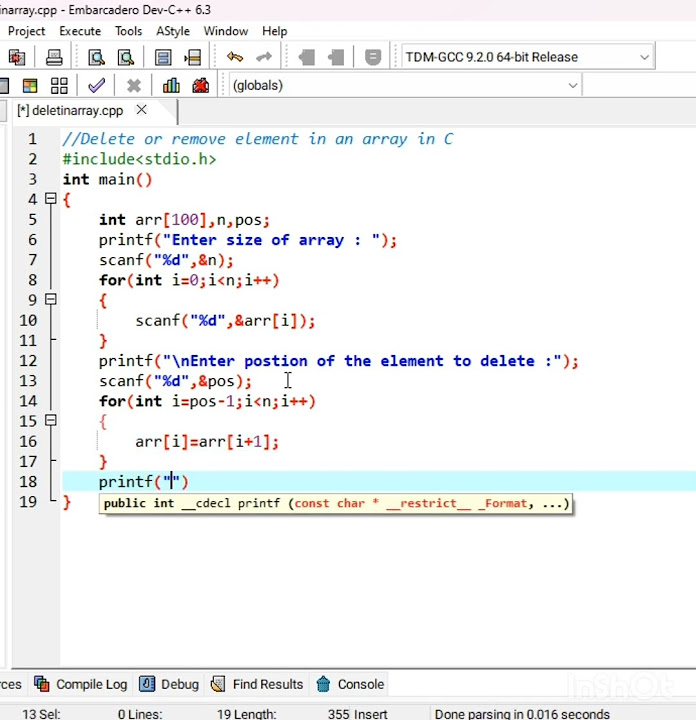Click the 'Done parsing in 0.016 seconds' status
The height and width of the screenshot is (720, 696).
click(522, 714)
